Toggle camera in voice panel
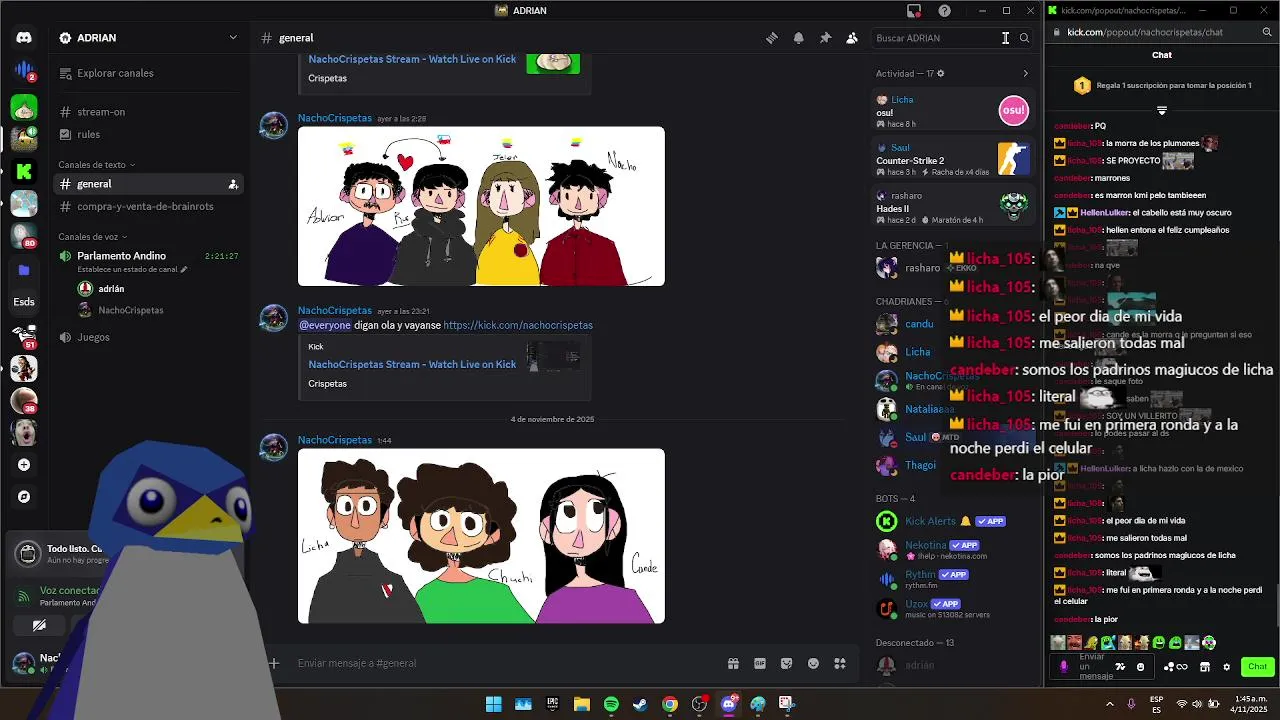This screenshot has width=1280, height=720. coord(39,626)
